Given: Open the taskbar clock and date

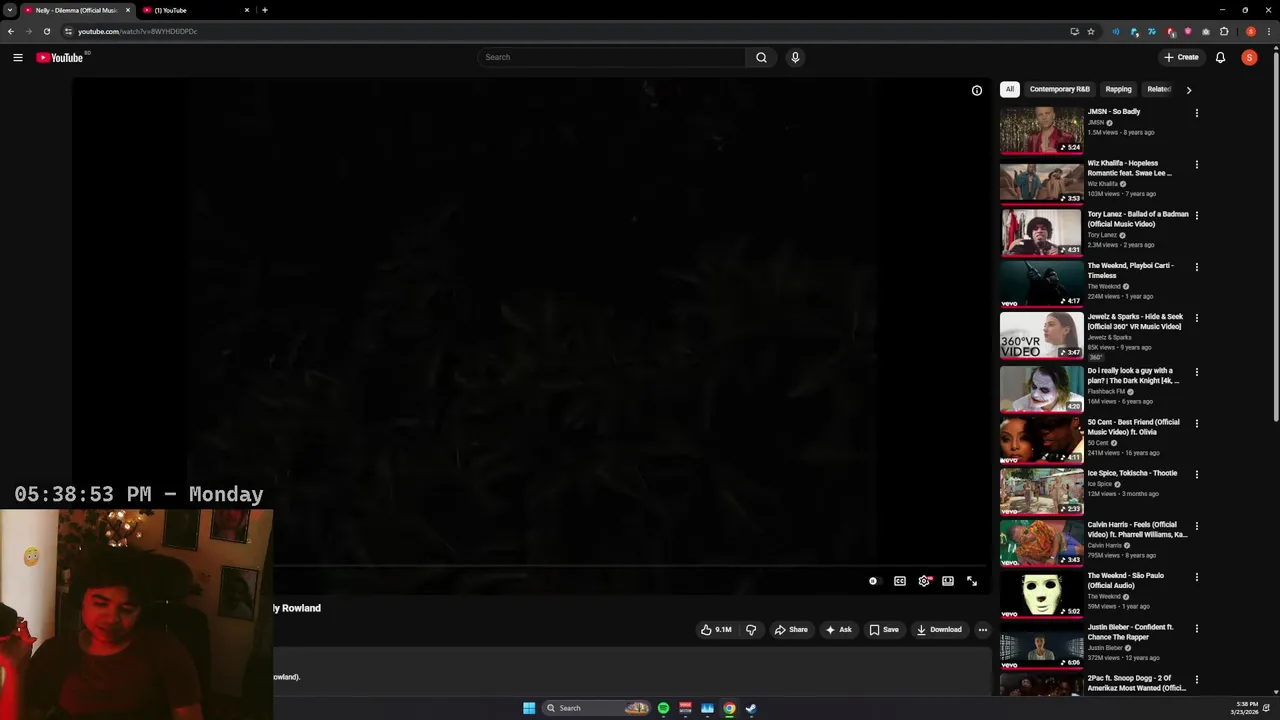Looking at the screenshot, I should point(1247,708).
